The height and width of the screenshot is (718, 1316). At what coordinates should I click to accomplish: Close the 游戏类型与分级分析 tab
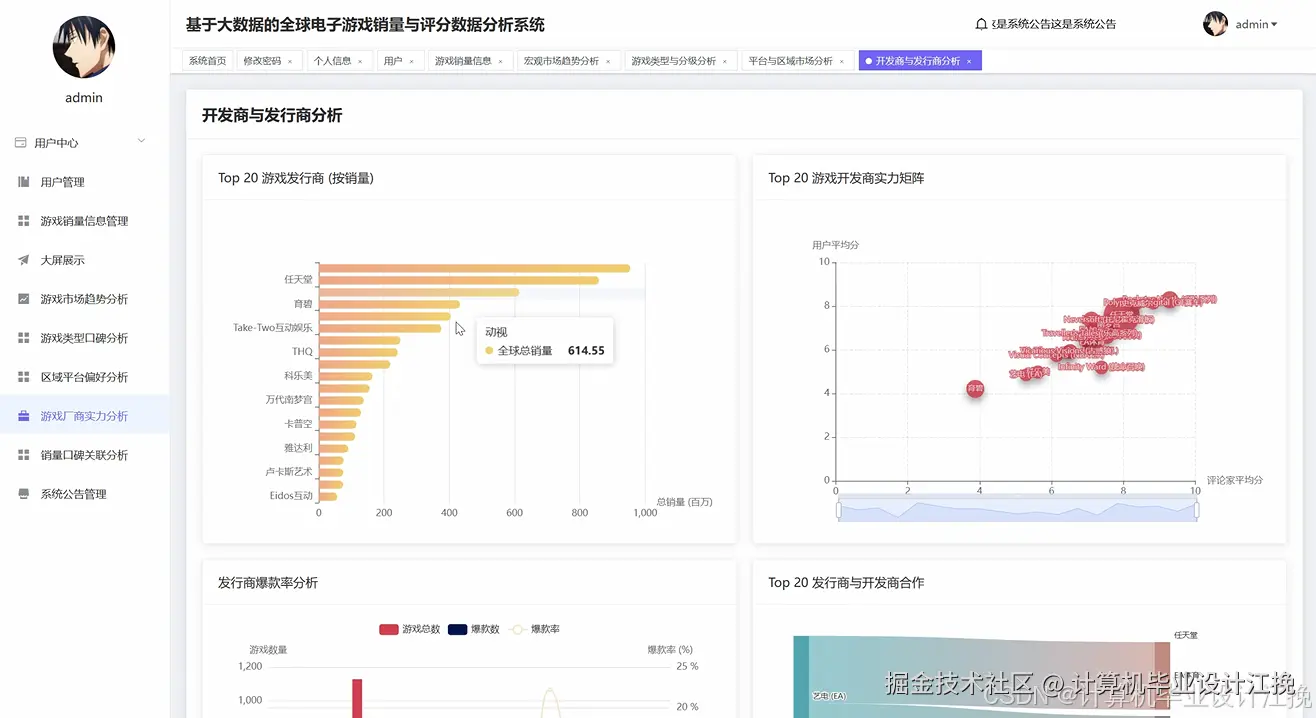(x=725, y=61)
